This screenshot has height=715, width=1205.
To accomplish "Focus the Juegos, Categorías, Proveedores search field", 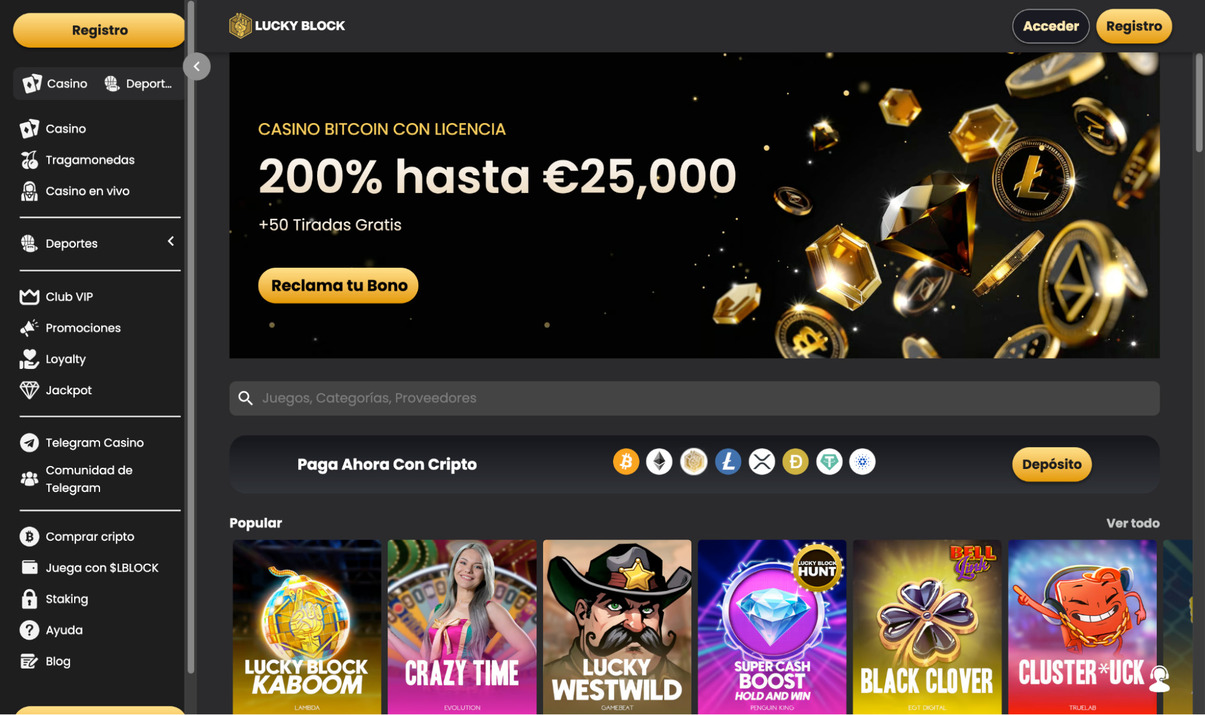I will click(694, 398).
